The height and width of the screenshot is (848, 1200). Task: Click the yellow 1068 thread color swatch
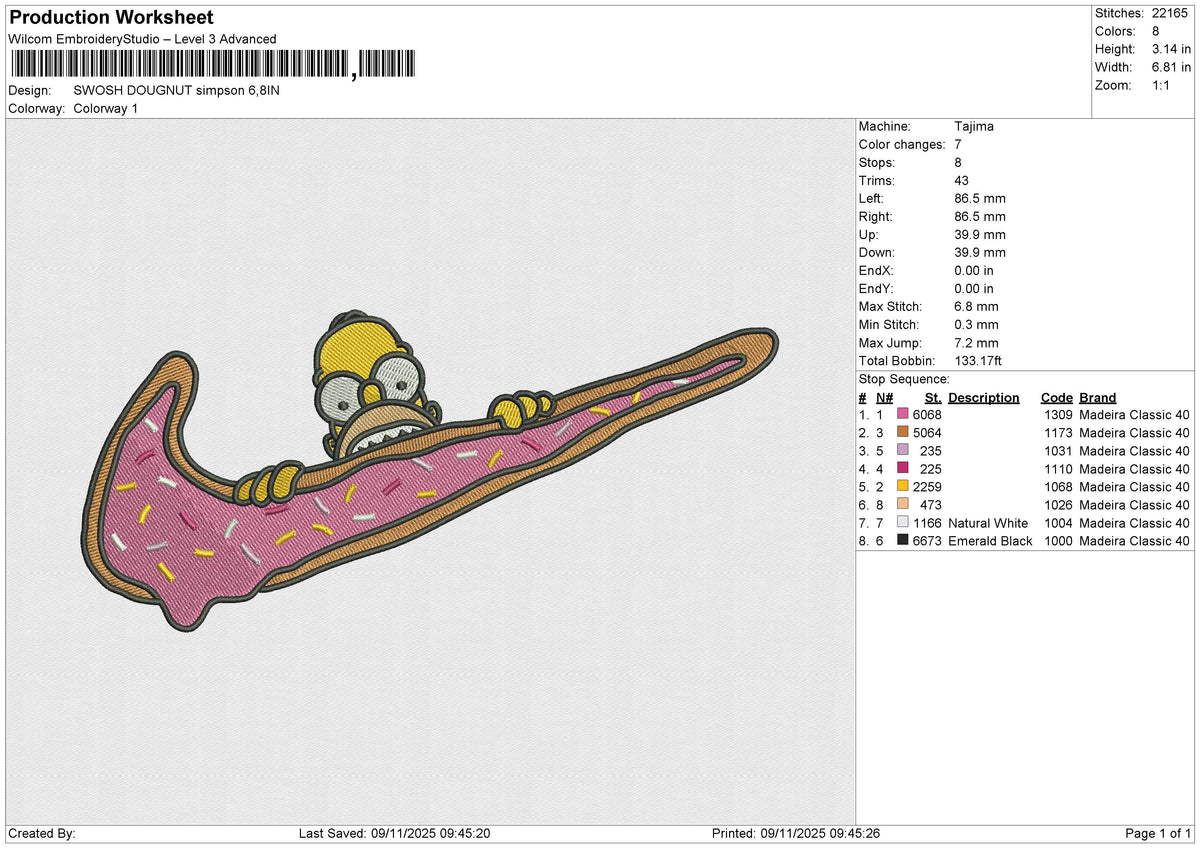tap(903, 486)
